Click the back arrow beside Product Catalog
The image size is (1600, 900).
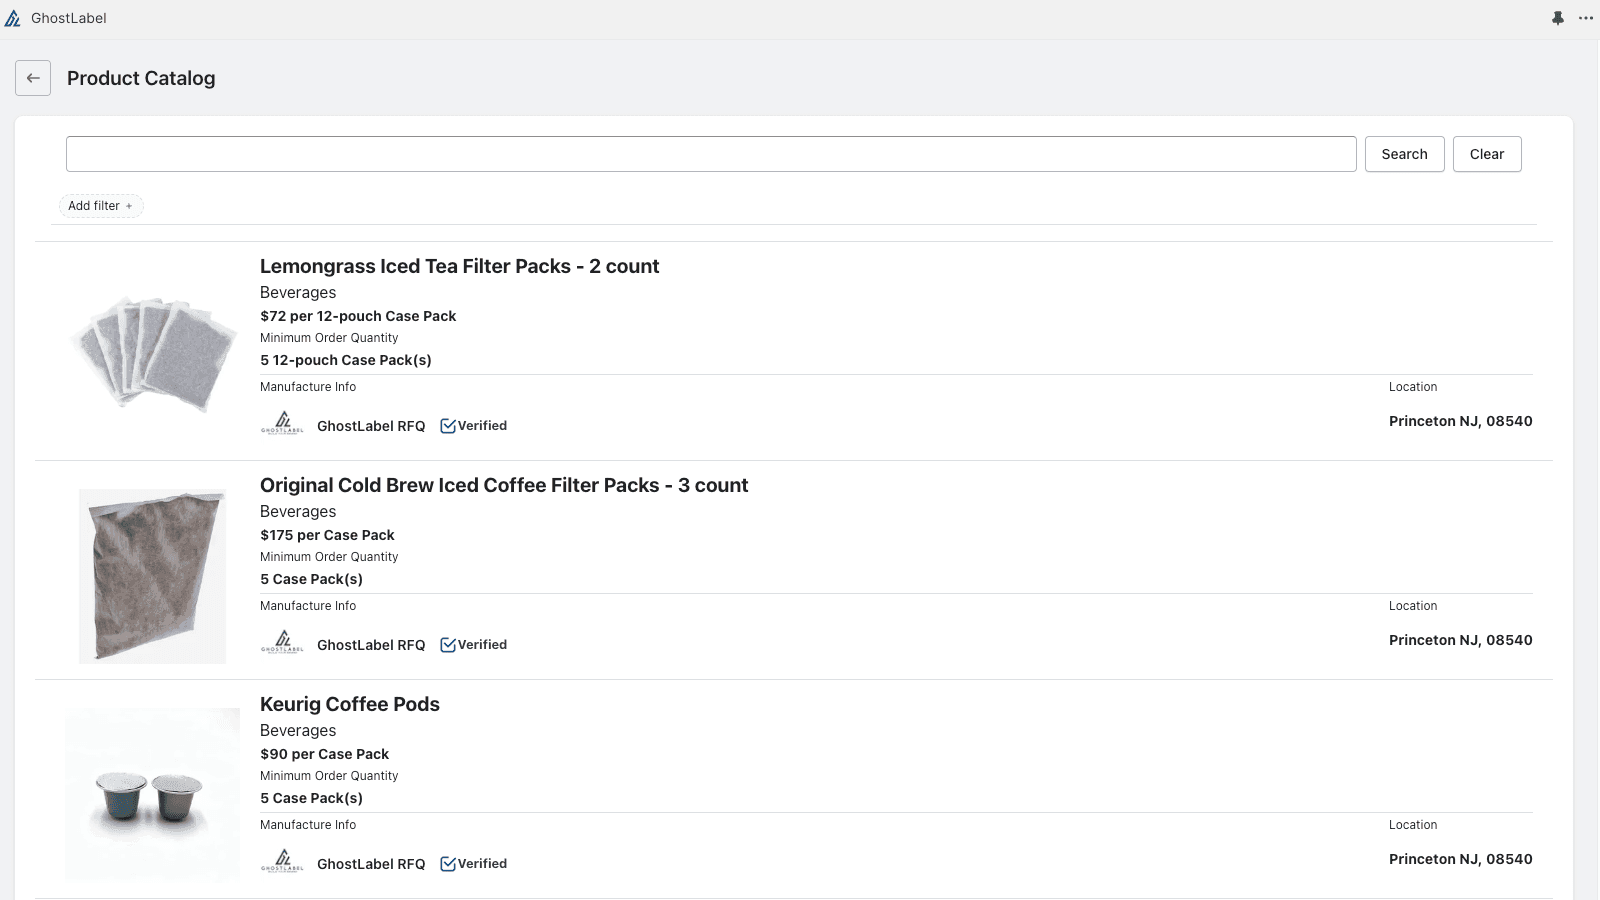click(x=33, y=77)
